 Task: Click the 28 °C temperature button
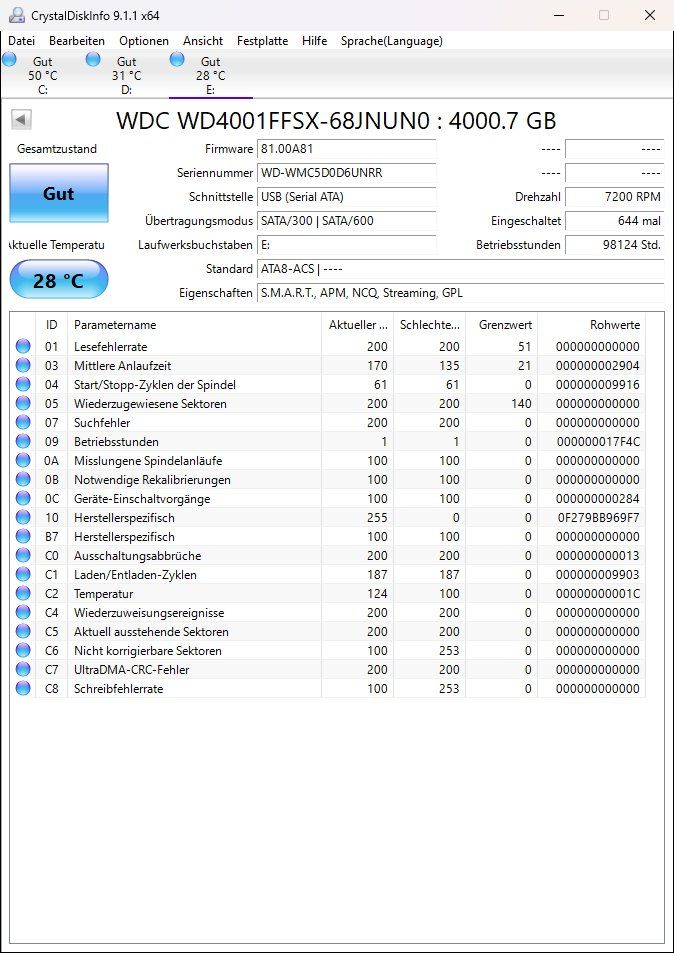click(x=59, y=280)
